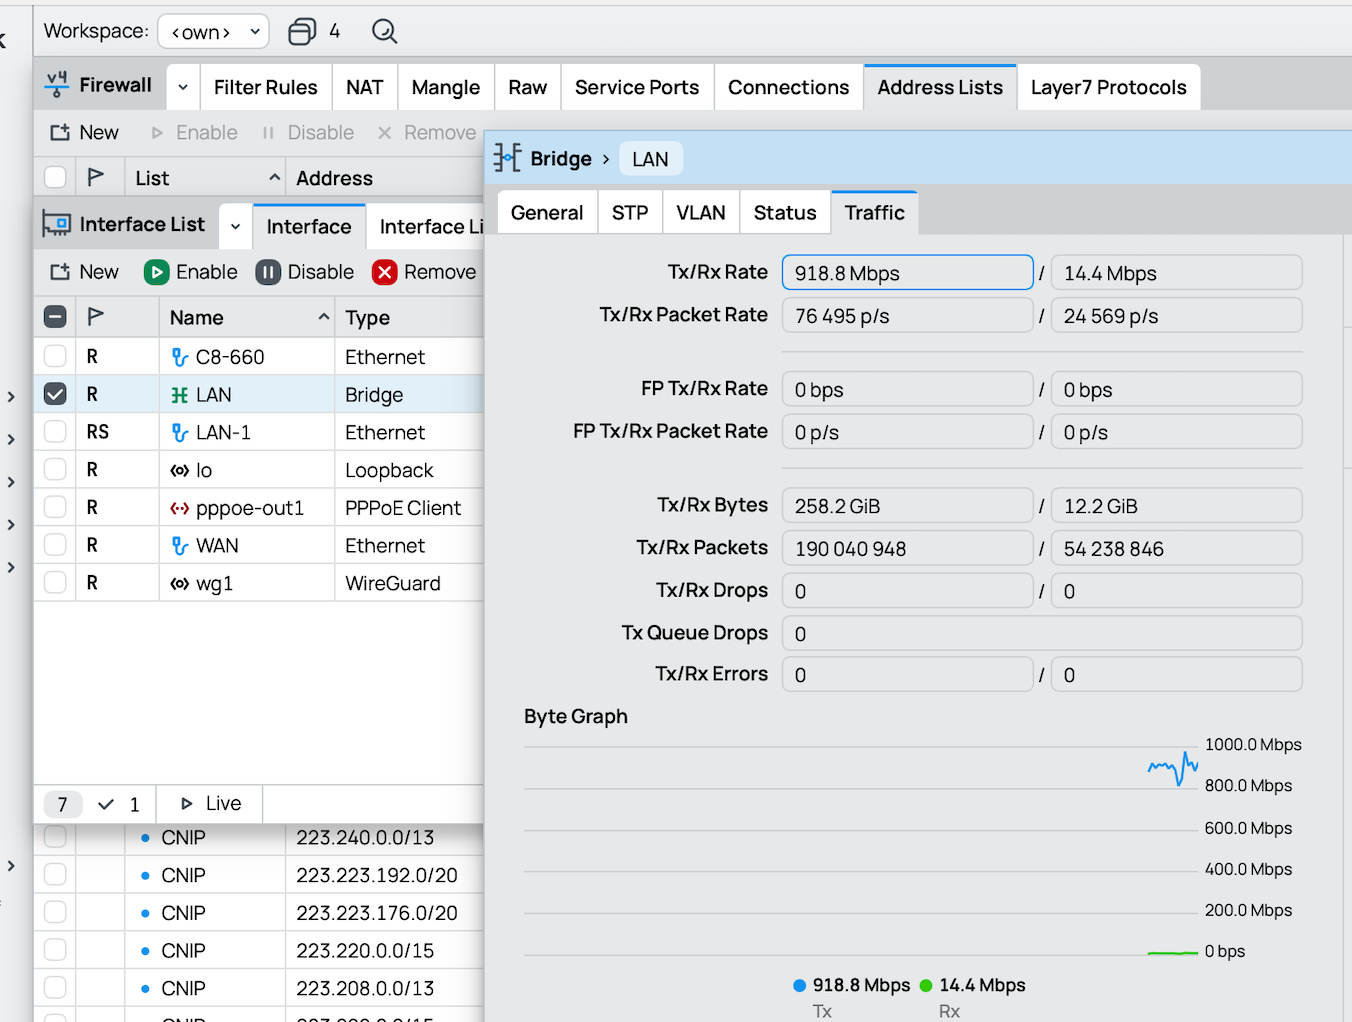Click the flag column icon in Interface table
This screenshot has height=1022, width=1352.
pos(96,317)
